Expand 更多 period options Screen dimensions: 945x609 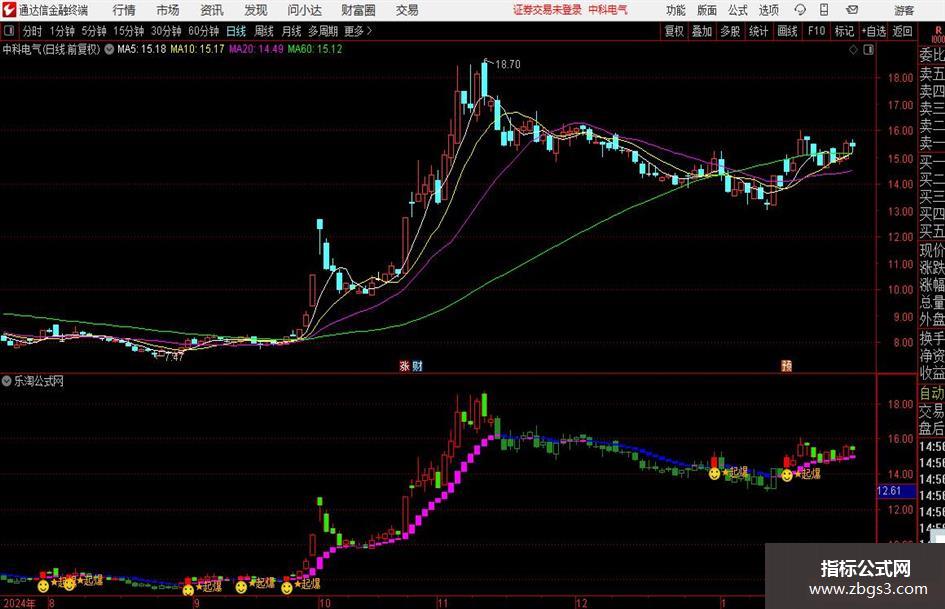click(x=359, y=31)
